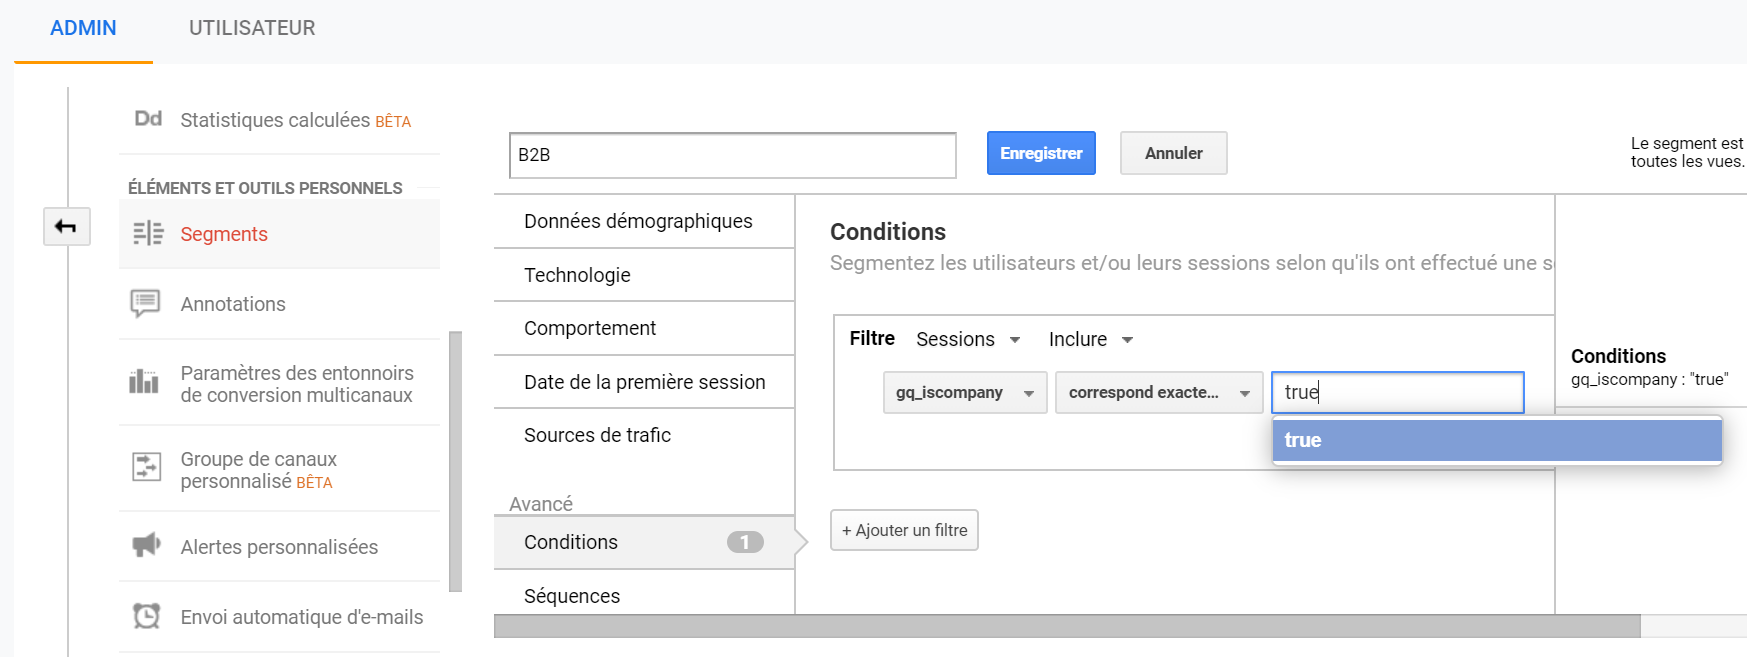The width and height of the screenshot is (1747, 657).
Task: Click Ajouter un filtre button
Action: [904, 530]
